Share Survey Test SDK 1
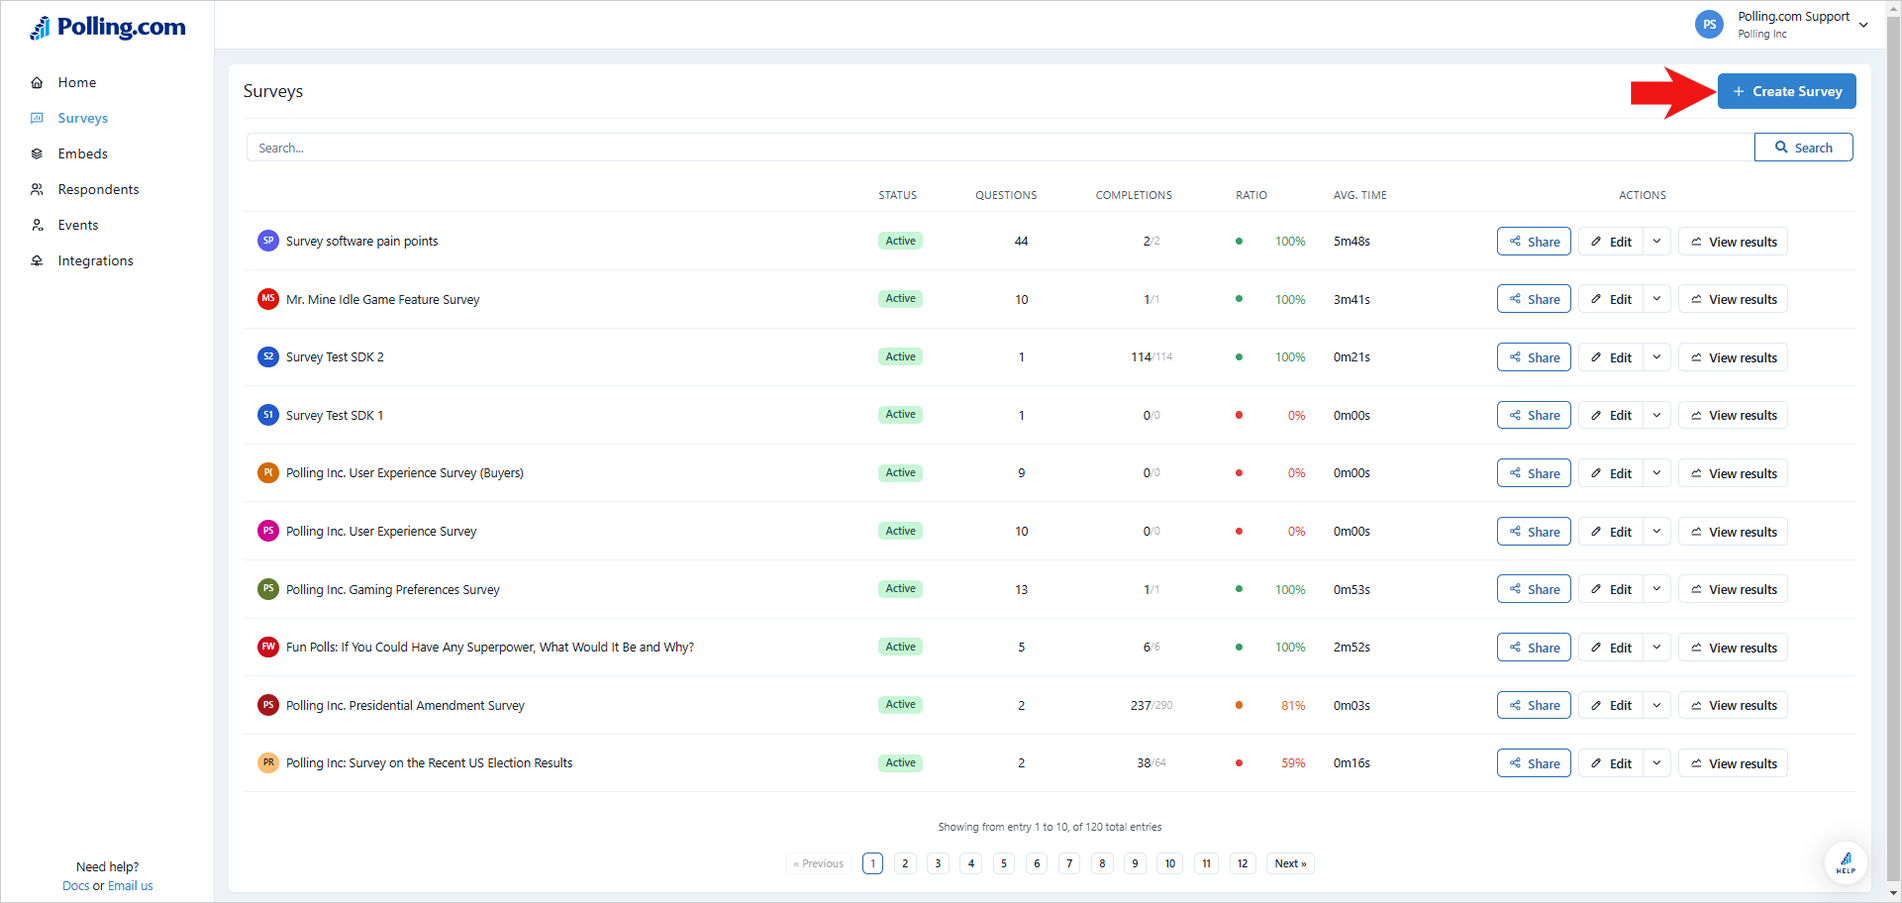 (1533, 415)
